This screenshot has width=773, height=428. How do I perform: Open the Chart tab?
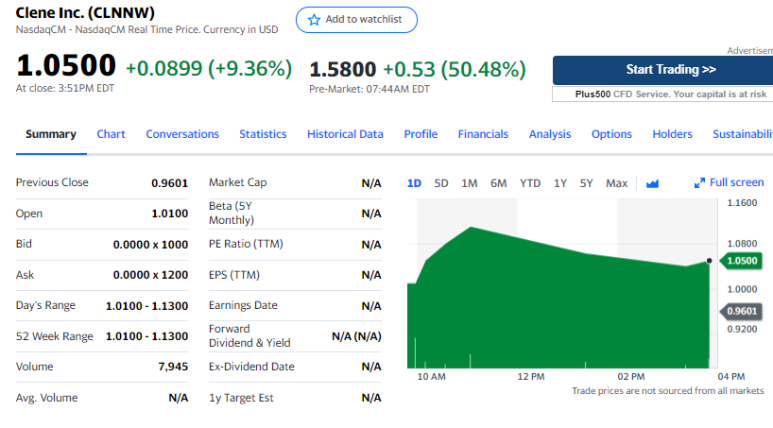tap(111, 134)
